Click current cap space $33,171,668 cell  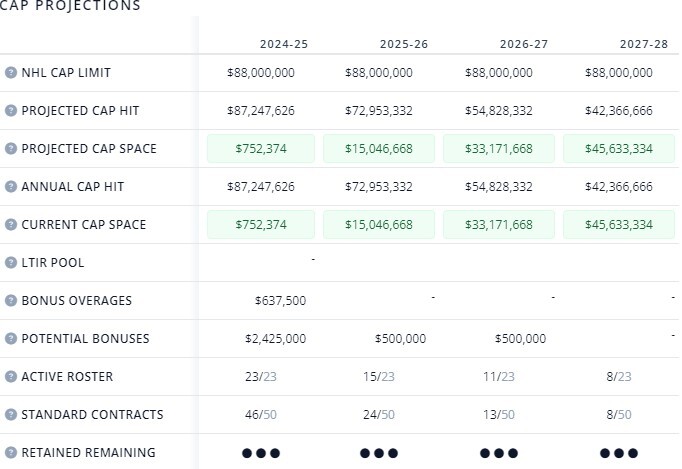pos(499,224)
